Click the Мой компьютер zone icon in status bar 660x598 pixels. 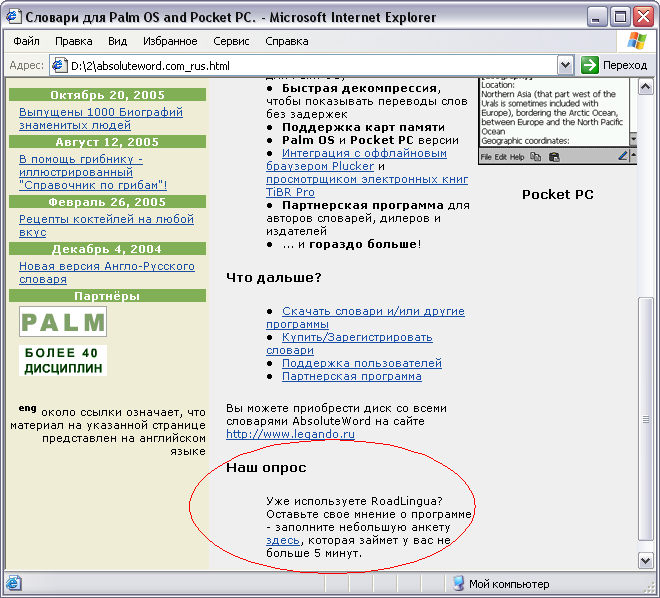point(458,583)
